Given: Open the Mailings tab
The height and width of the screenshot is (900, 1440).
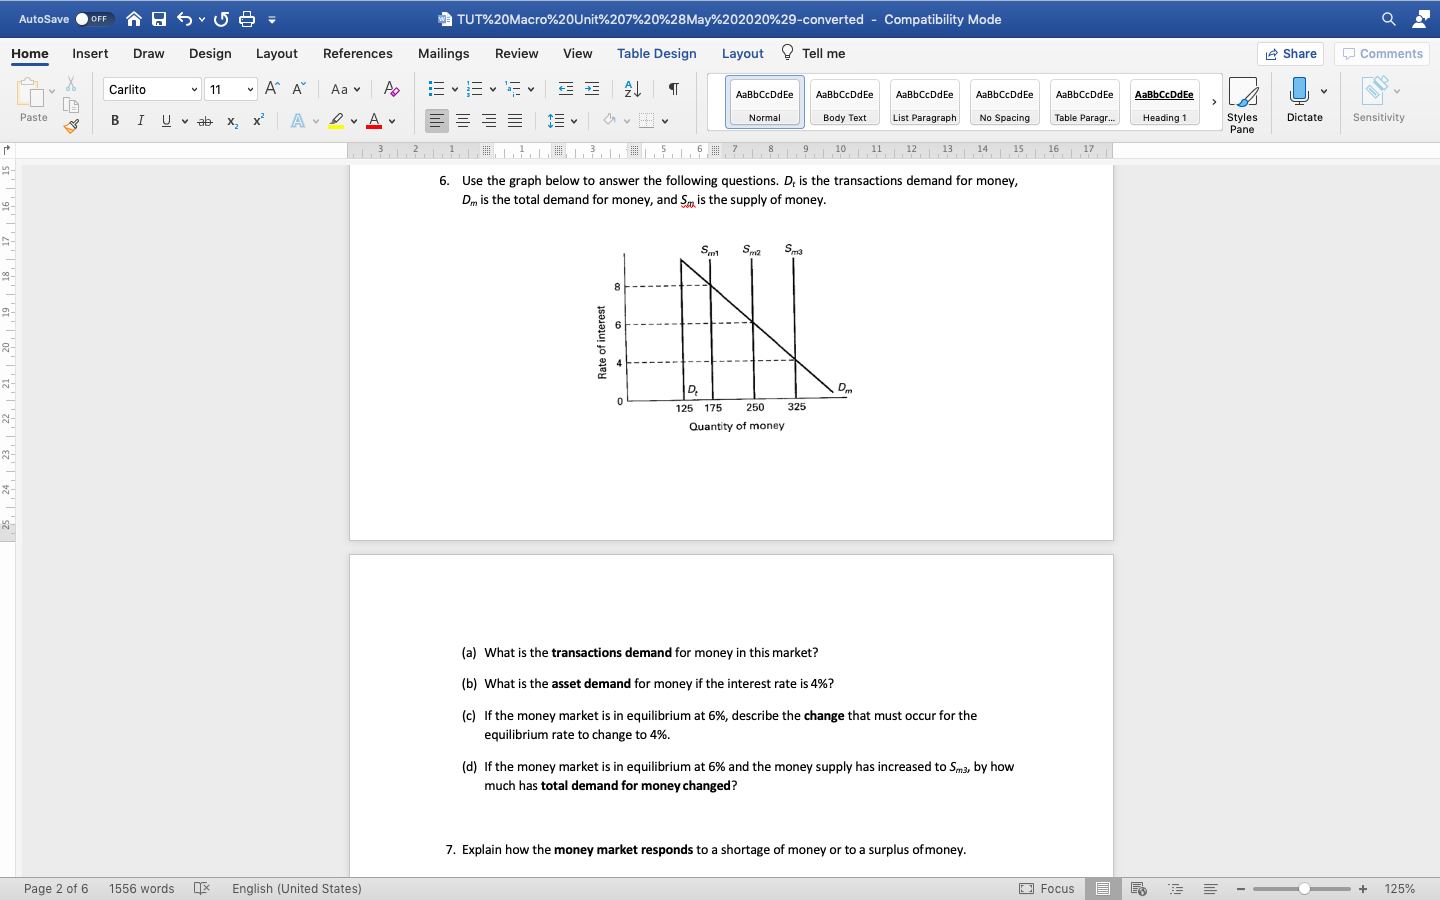Looking at the screenshot, I should [444, 54].
